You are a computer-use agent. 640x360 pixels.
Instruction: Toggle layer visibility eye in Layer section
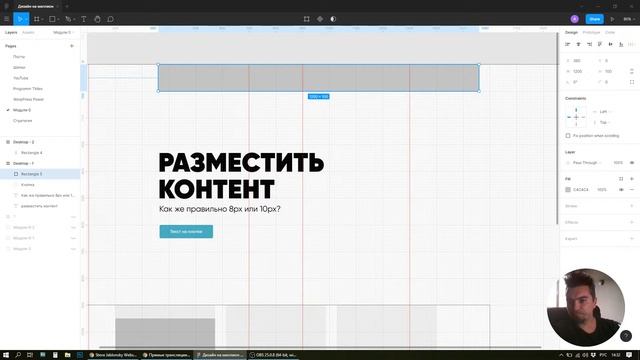point(632,162)
